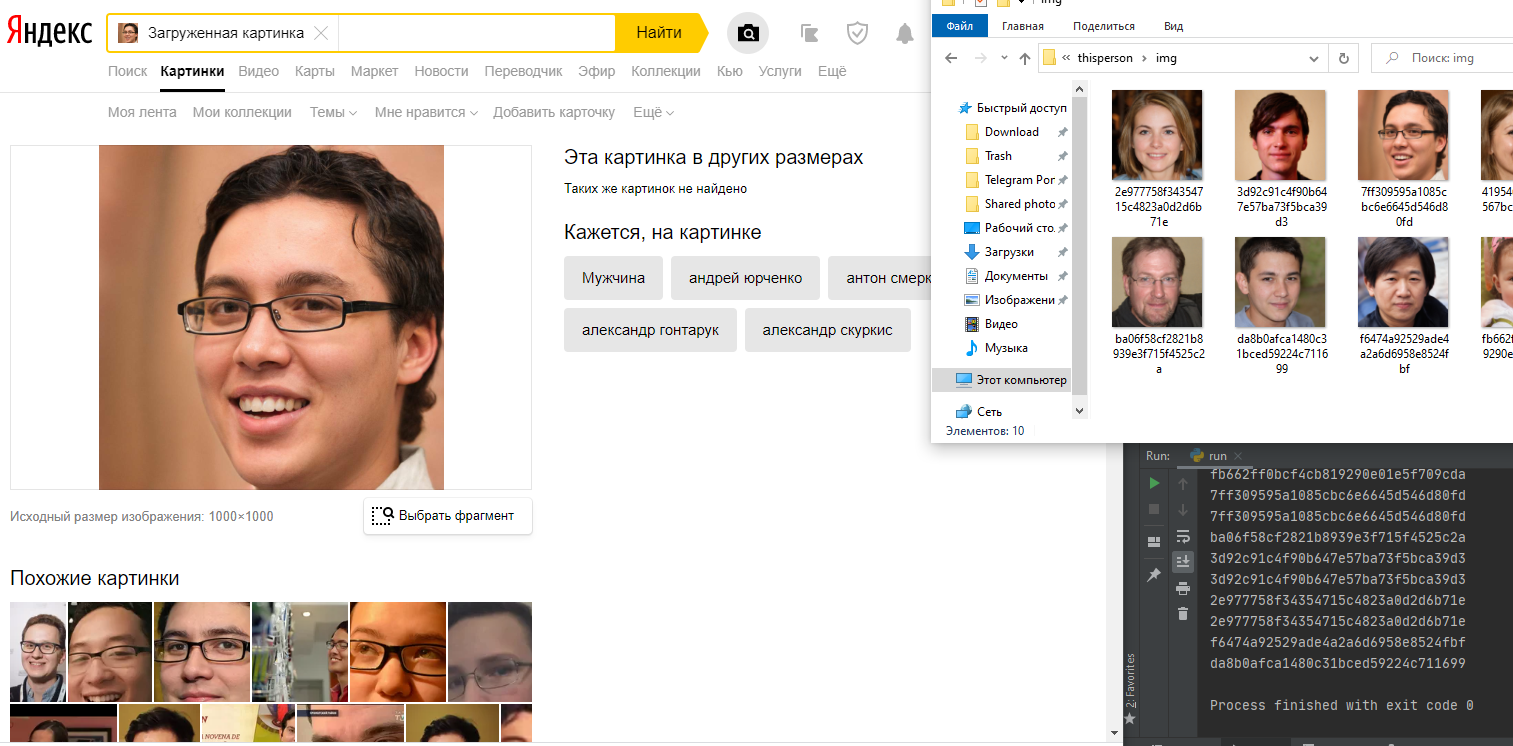Click the refresh button in Explorer address bar
Viewport: 1513px width, 746px height.
(x=1344, y=58)
